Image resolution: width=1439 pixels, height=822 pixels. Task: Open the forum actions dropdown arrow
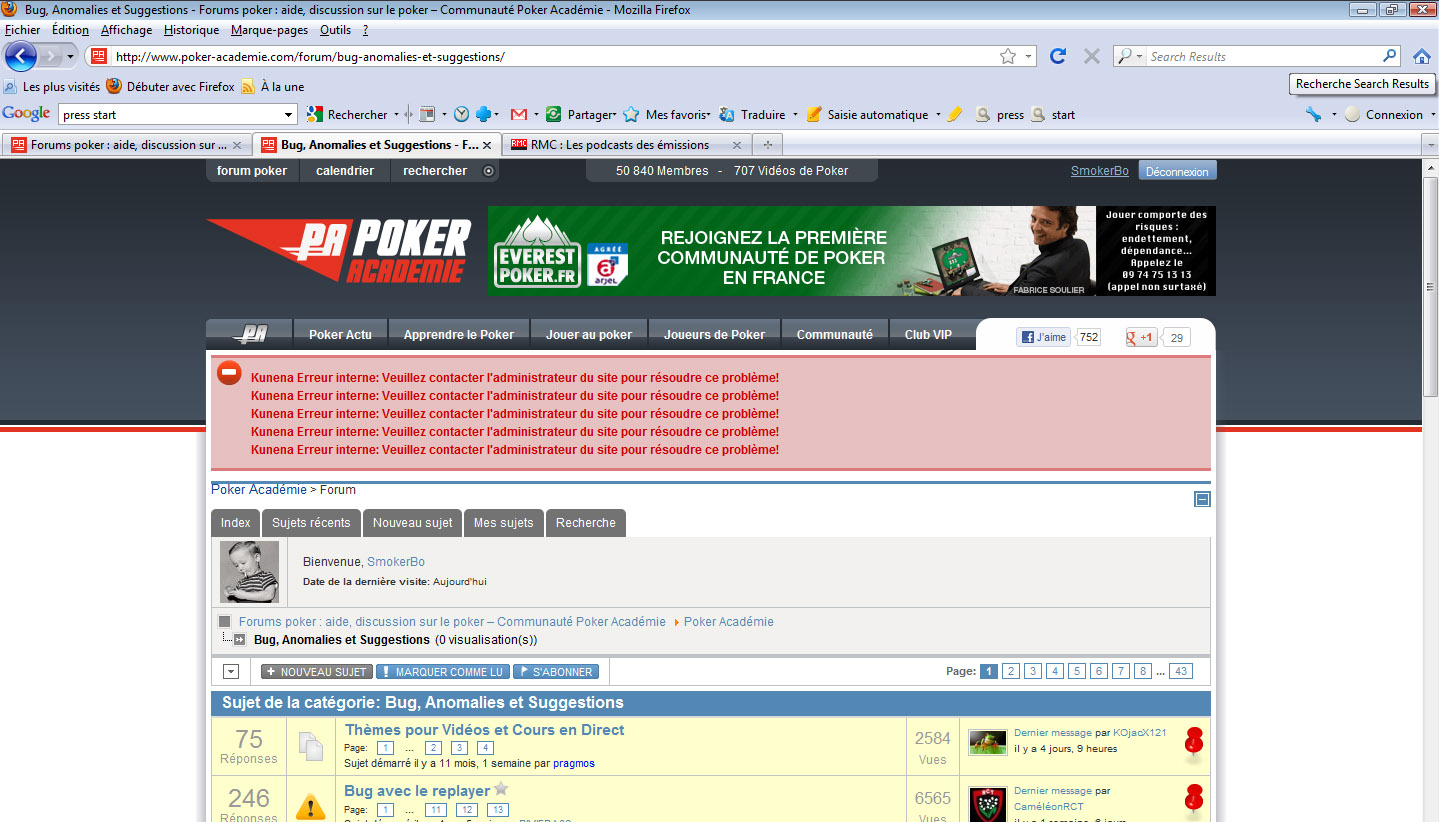(231, 672)
